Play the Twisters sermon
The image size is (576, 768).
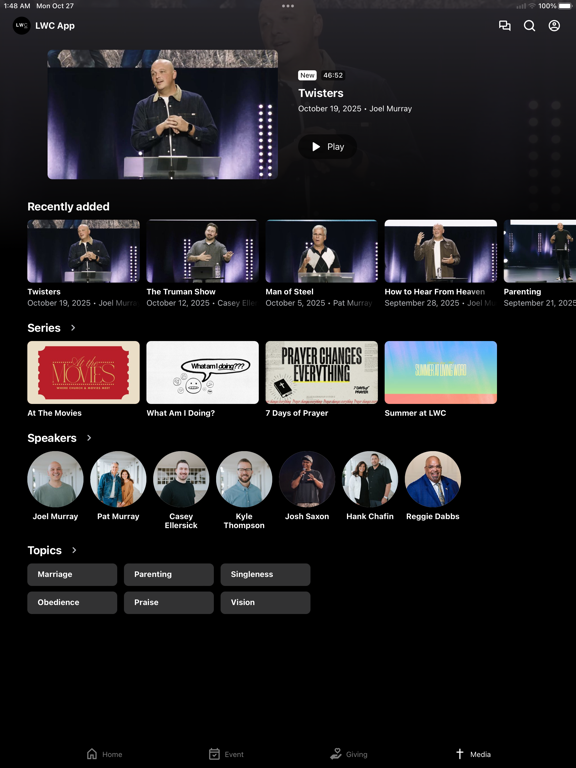point(328,146)
